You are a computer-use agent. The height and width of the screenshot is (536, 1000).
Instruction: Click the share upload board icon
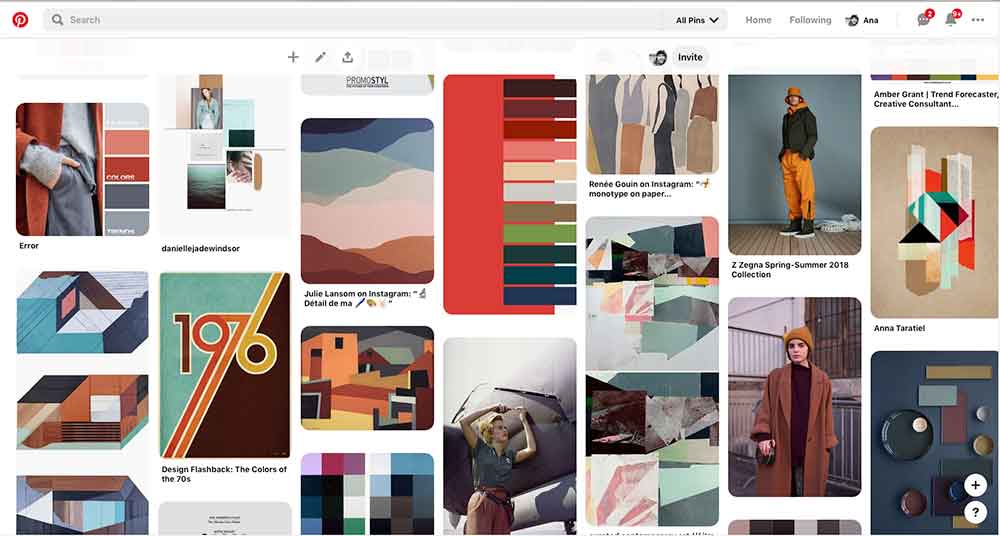348,57
